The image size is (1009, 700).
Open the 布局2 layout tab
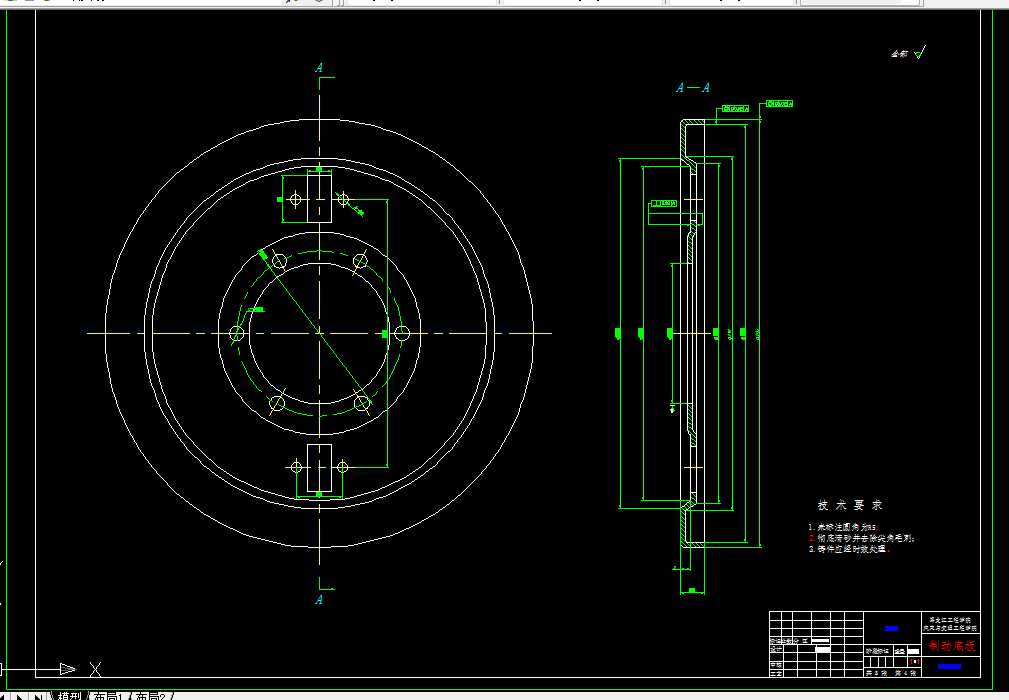point(151,696)
